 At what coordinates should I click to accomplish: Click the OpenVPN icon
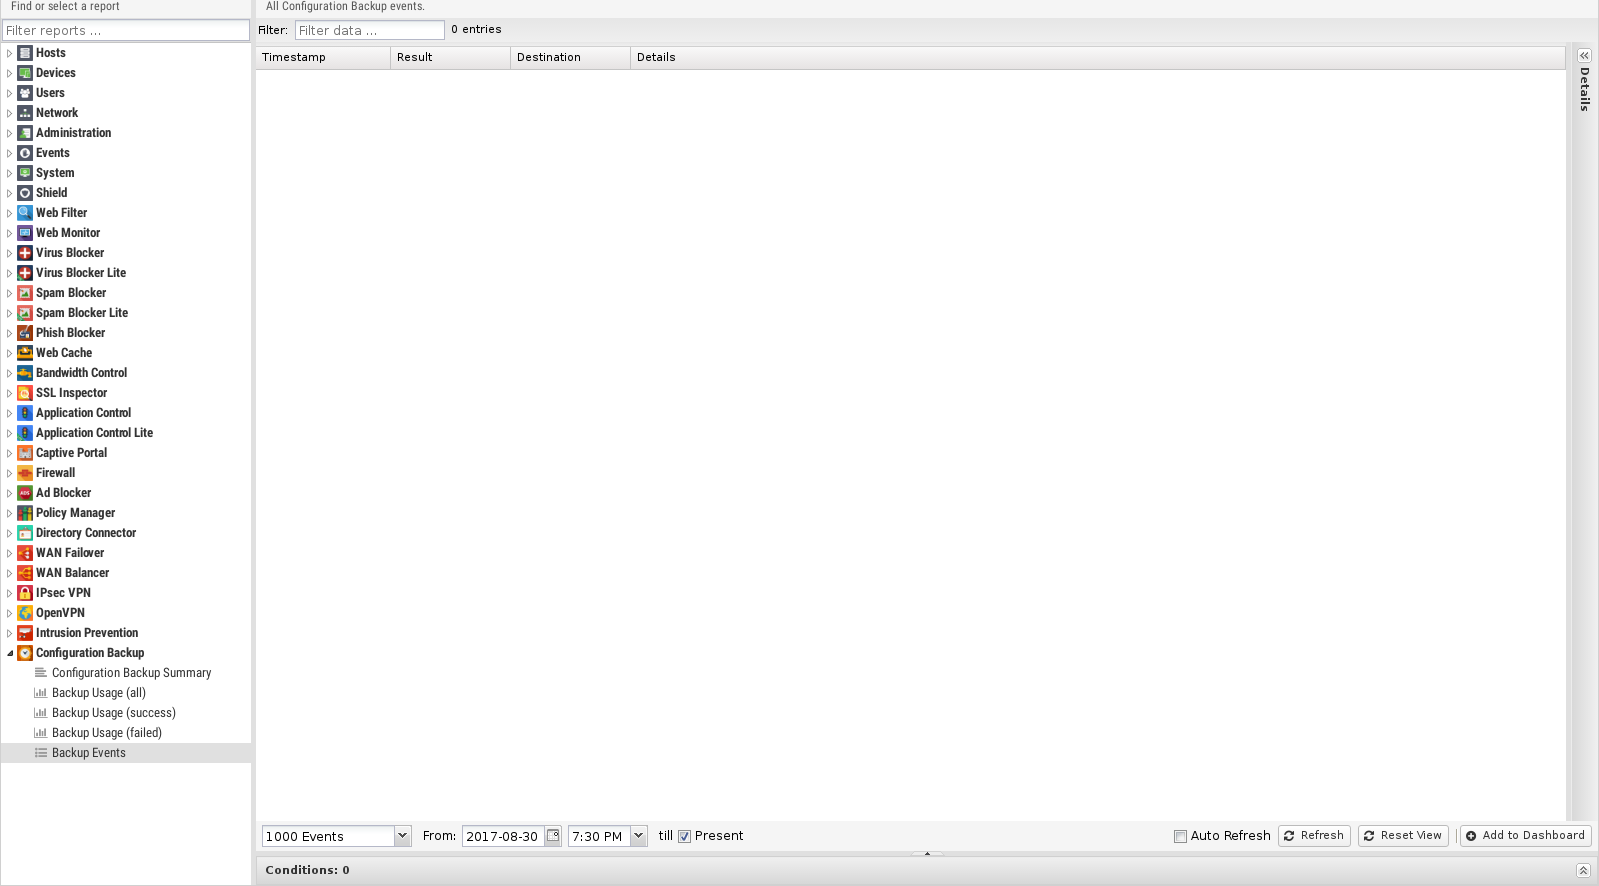pyautogui.click(x=25, y=613)
